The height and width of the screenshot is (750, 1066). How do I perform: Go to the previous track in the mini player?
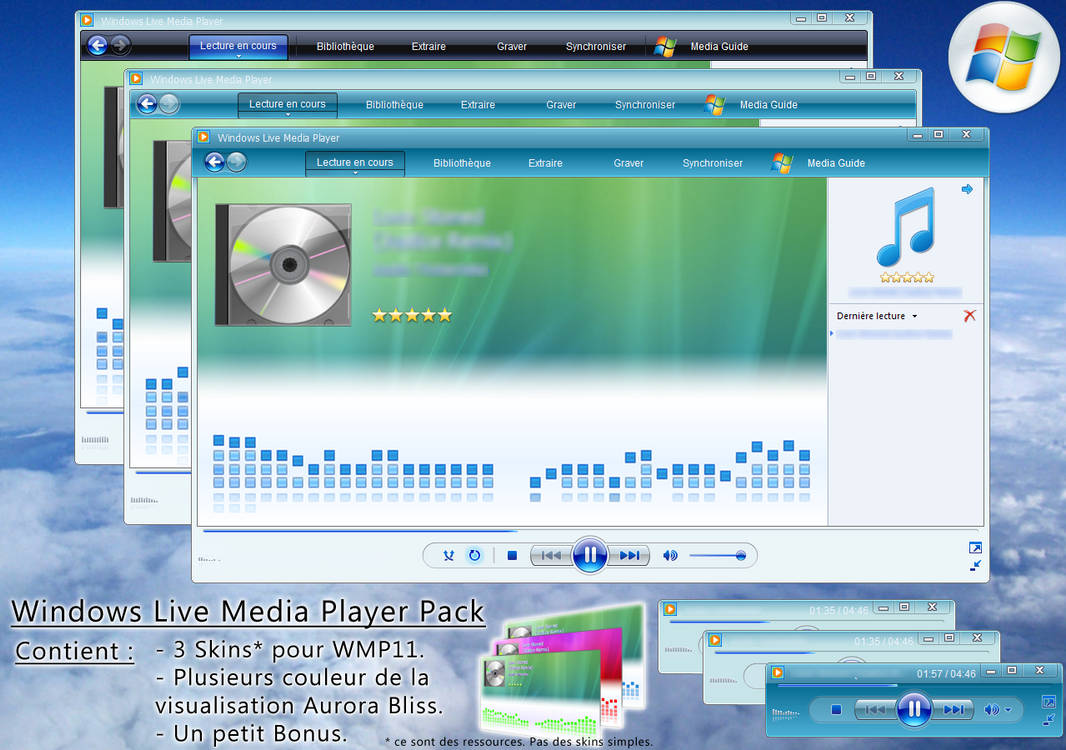876,710
